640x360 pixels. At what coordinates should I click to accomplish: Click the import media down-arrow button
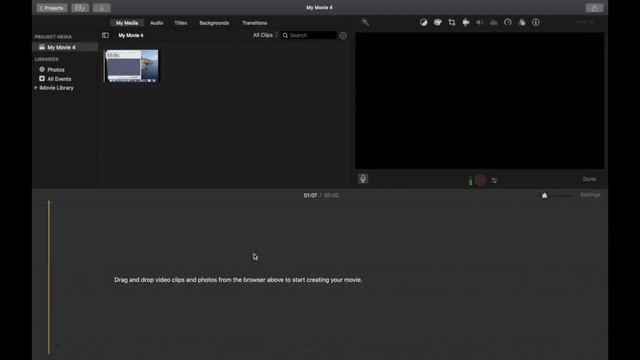(102, 8)
